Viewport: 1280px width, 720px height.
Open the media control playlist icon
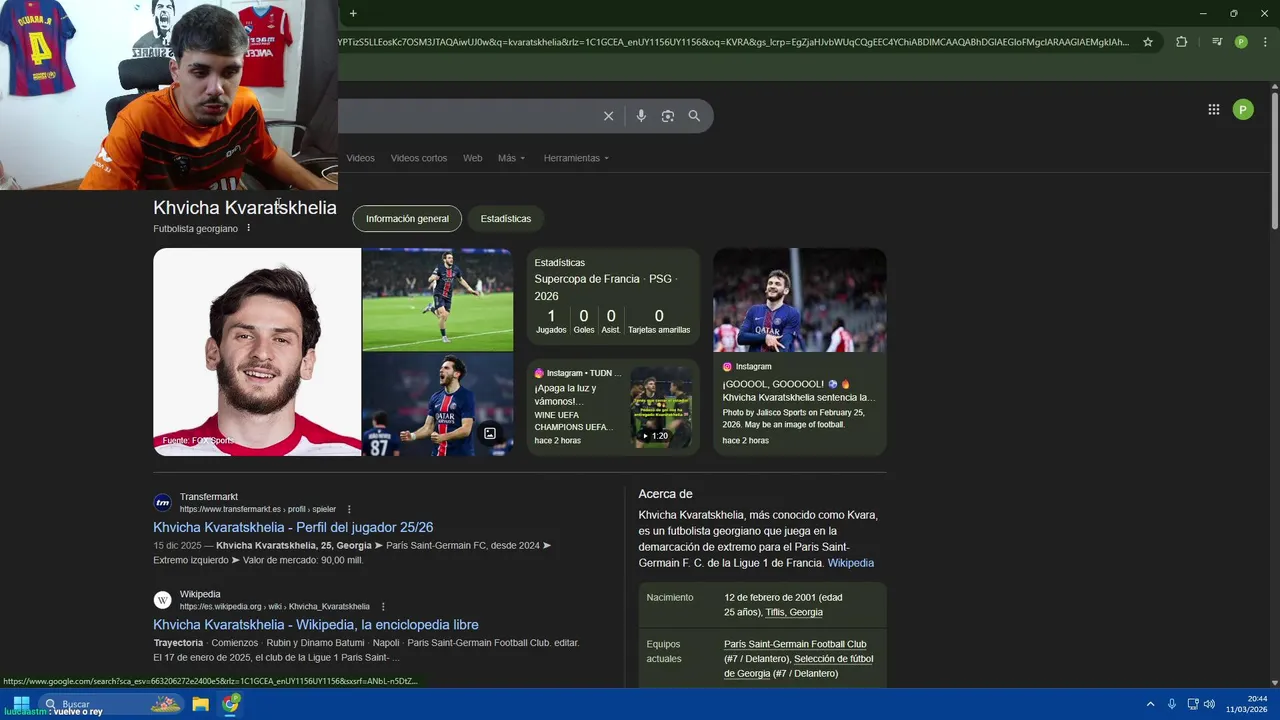click(x=1216, y=42)
